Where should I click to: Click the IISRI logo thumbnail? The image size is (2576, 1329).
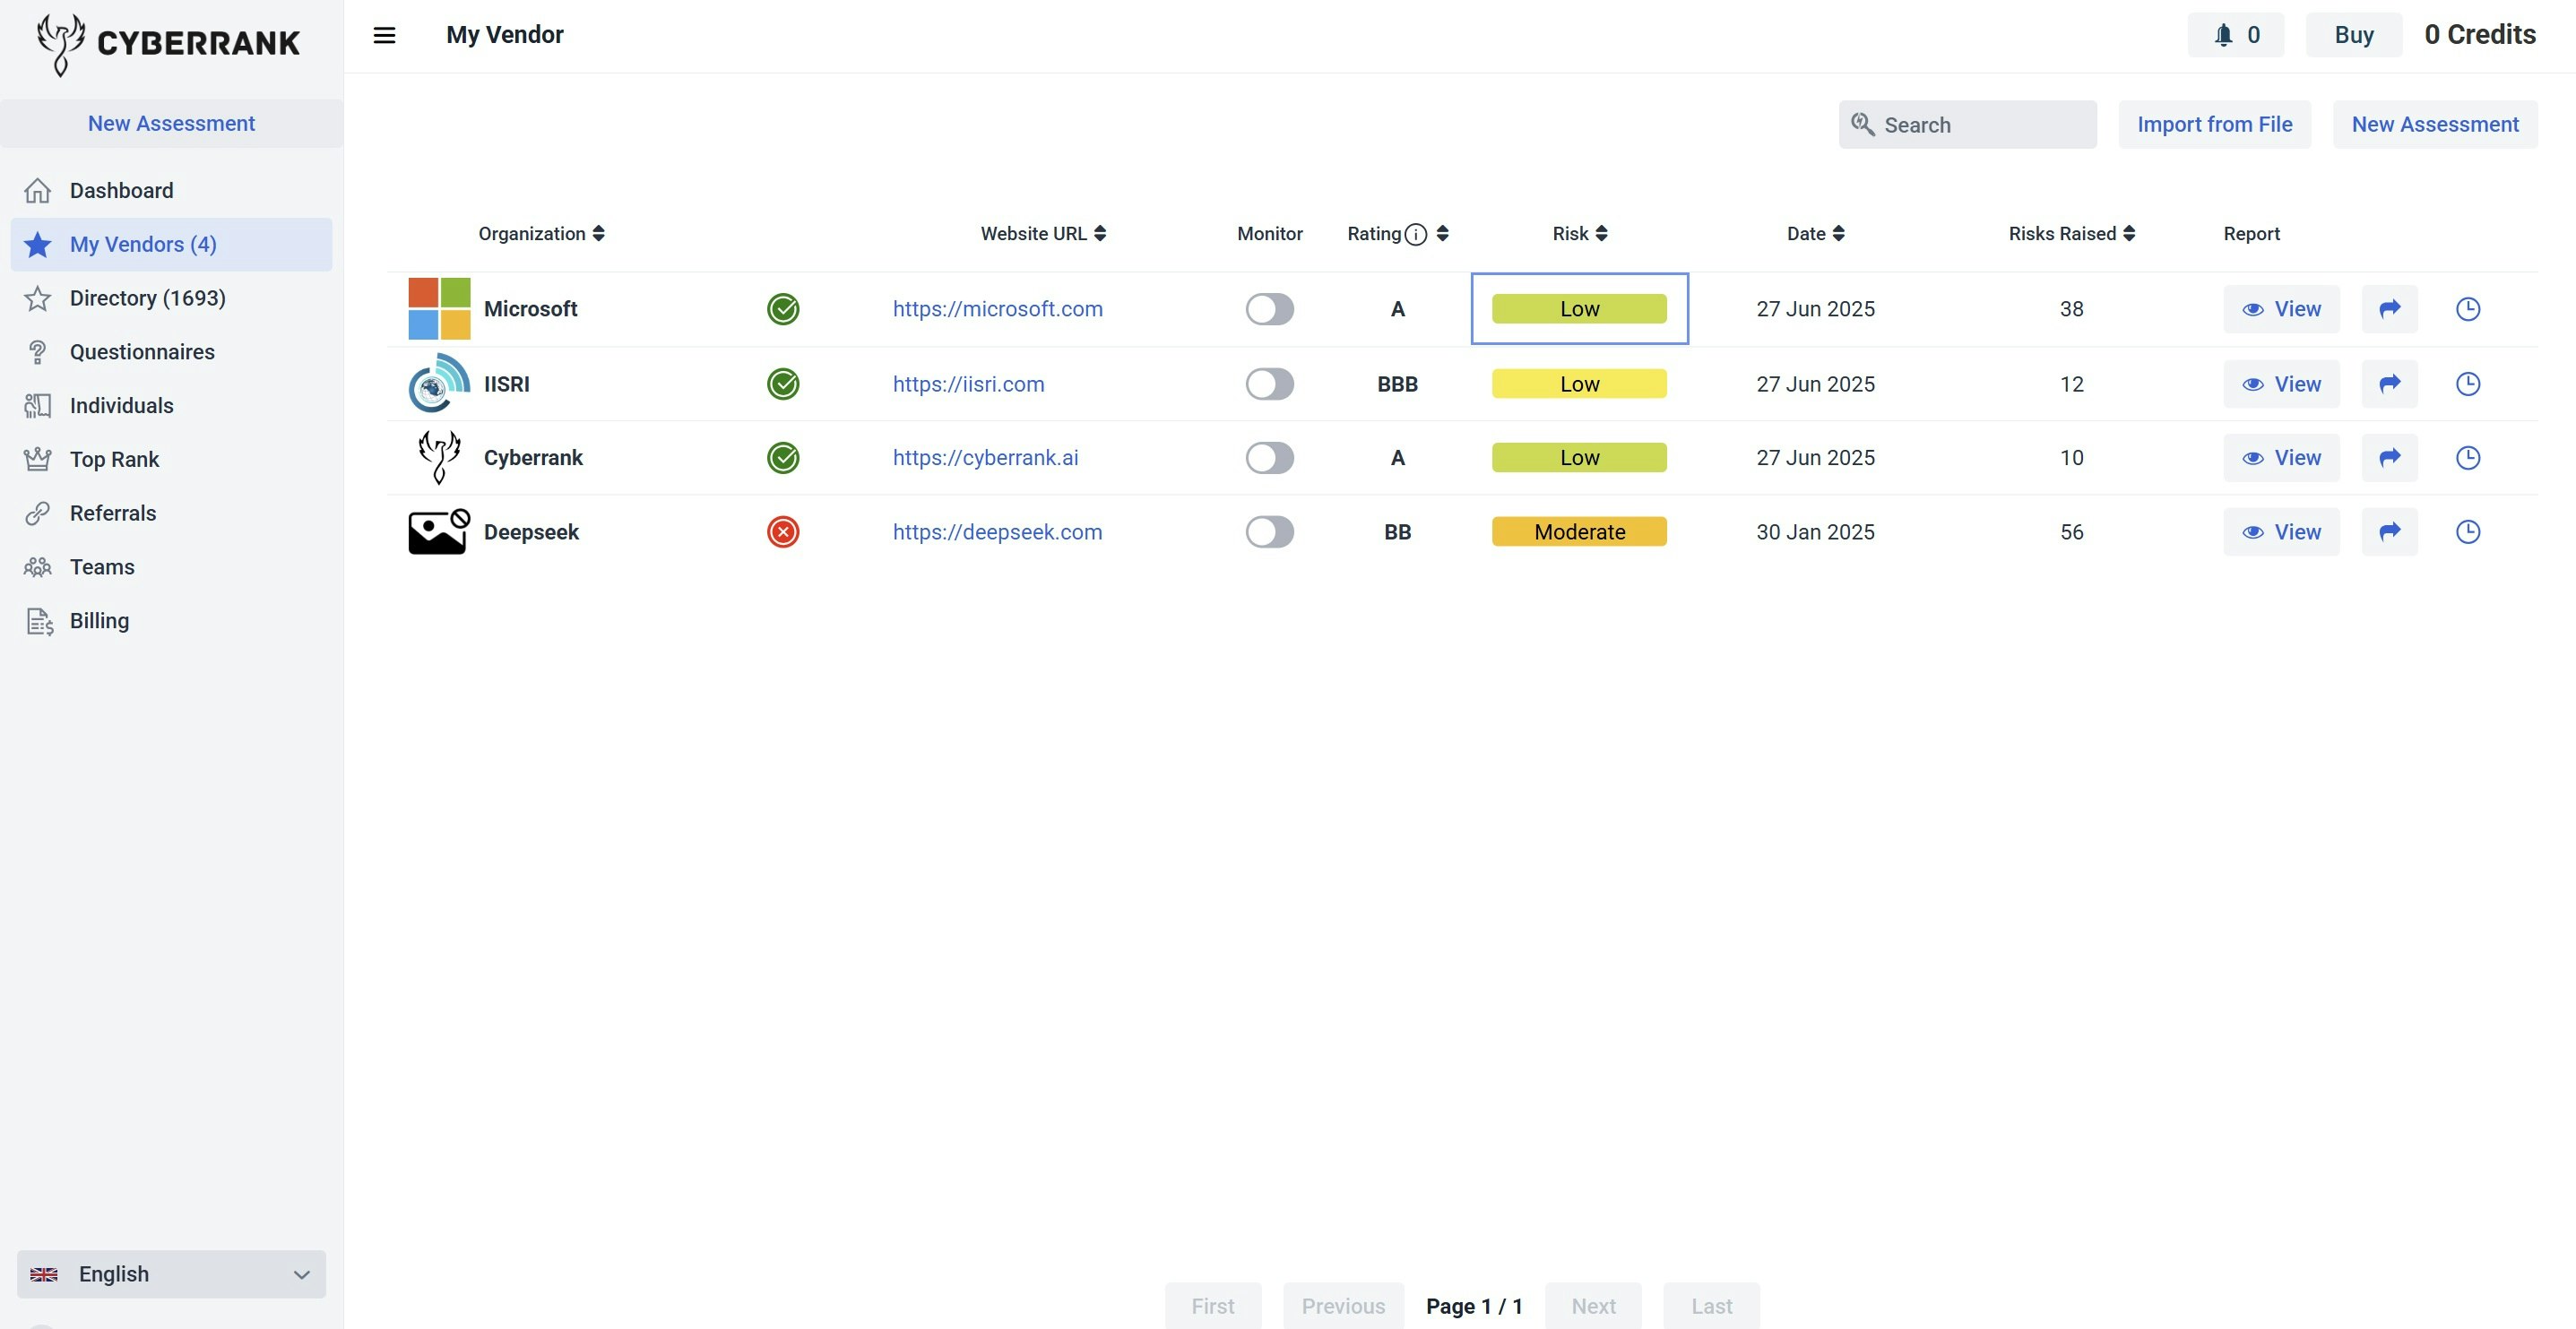pyautogui.click(x=439, y=384)
